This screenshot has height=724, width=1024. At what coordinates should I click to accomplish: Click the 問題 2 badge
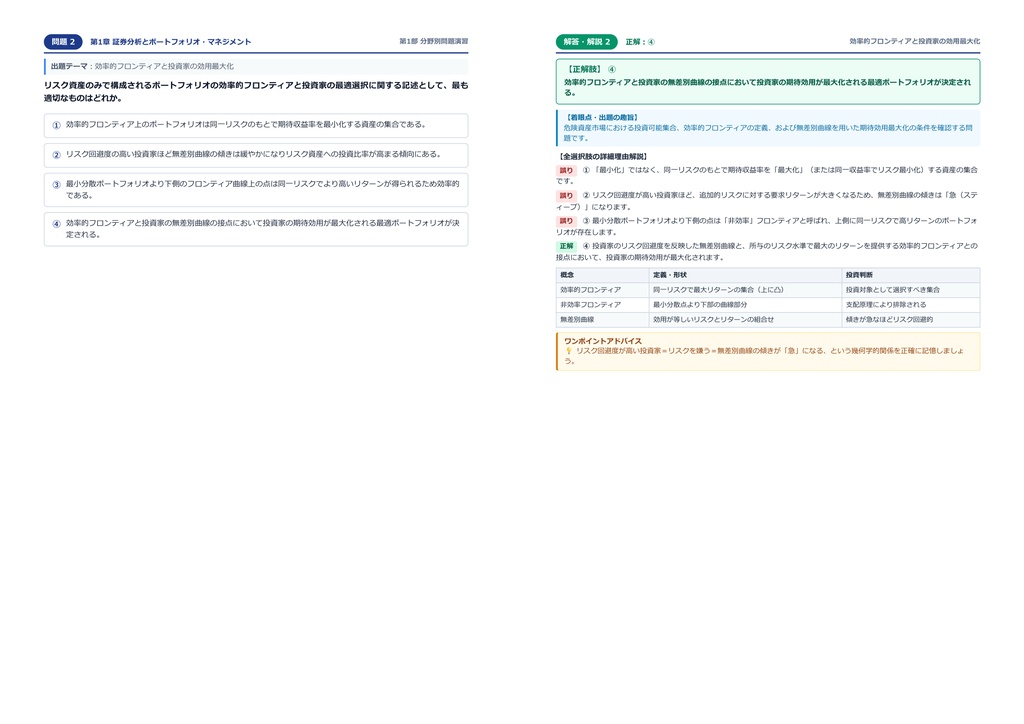click(x=63, y=42)
